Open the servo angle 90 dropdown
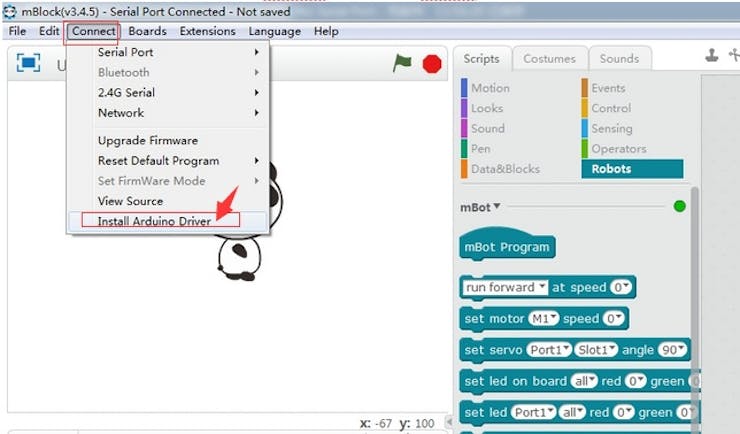The image size is (740, 434). pos(673,350)
